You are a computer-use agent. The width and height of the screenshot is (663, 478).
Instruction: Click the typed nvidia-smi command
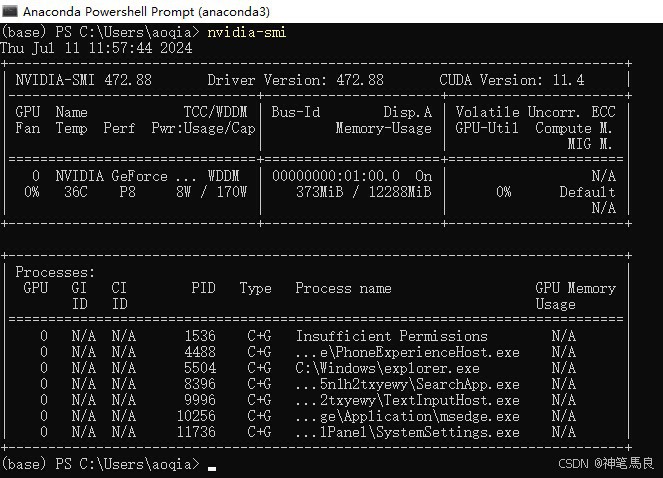click(x=247, y=32)
